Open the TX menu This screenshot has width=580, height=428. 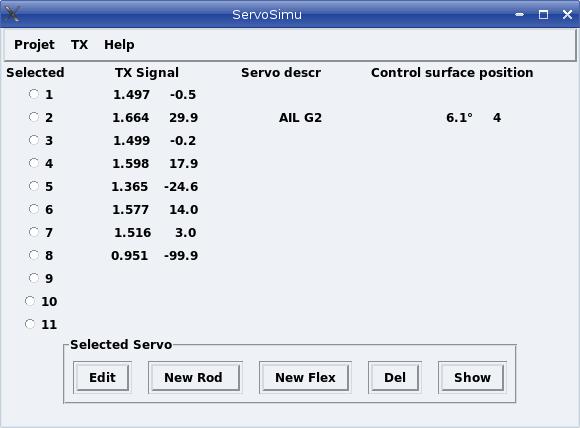(x=80, y=45)
